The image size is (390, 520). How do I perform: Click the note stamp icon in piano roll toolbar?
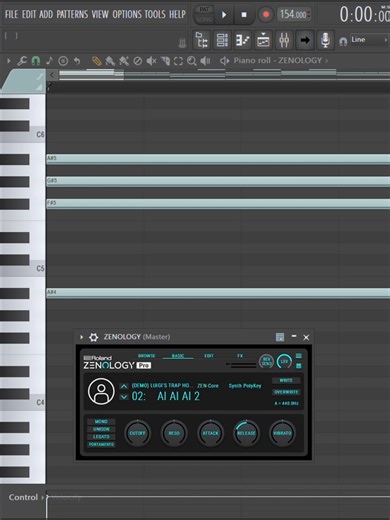click(49, 61)
